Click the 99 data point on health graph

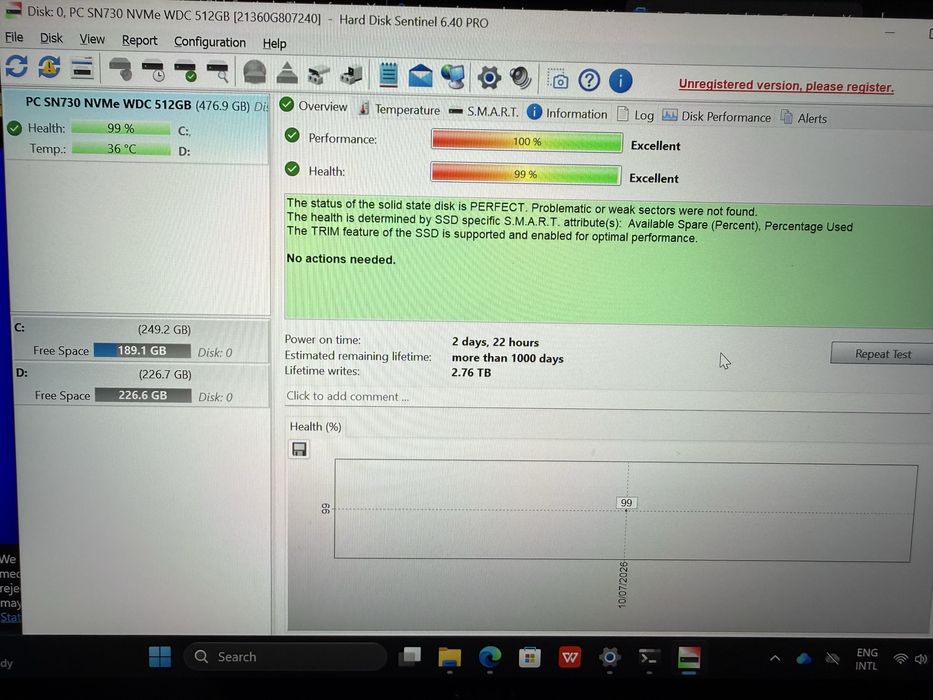[626, 503]
